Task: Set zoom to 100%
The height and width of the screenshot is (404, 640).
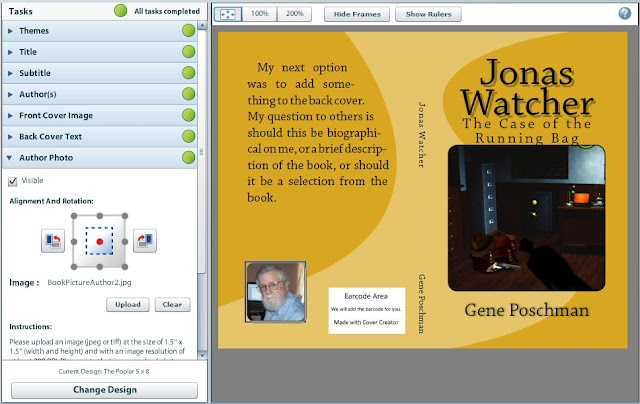Action: [x=260, y=14]
